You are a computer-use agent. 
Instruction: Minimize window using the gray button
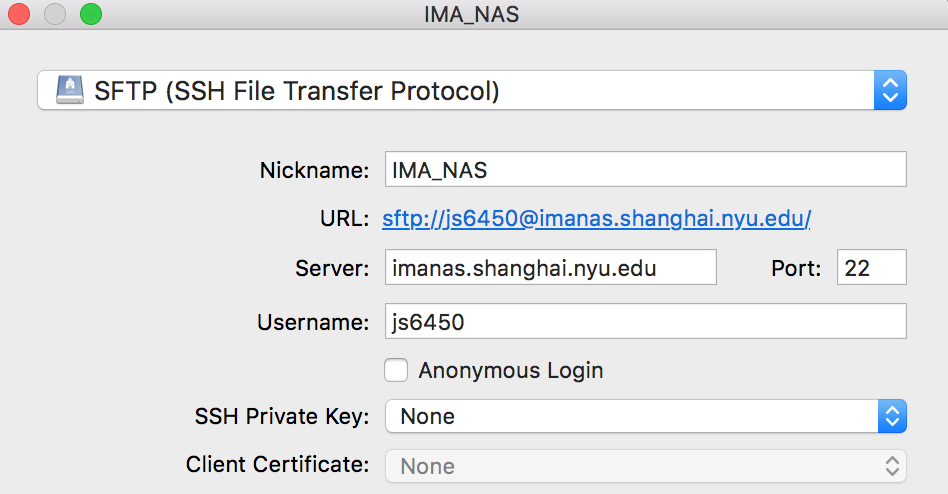pos(55,13)
